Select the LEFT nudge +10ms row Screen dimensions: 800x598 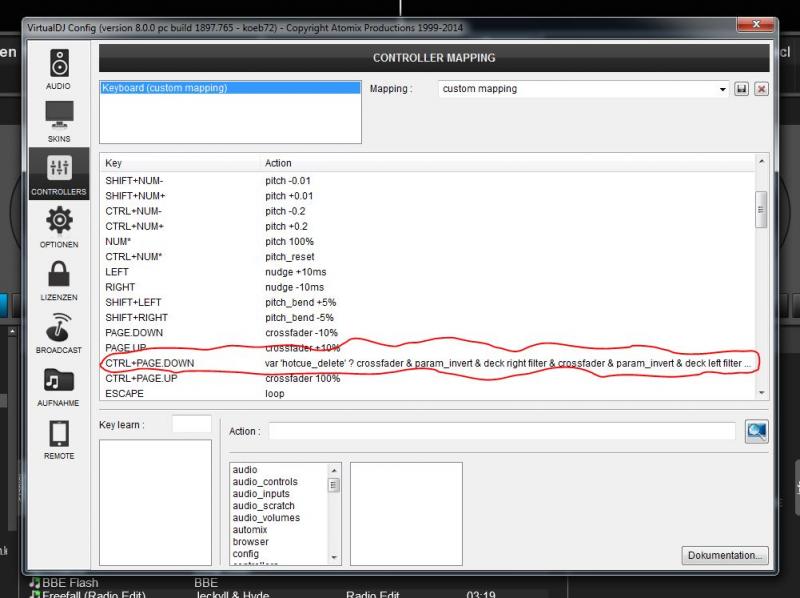coord(428,272)
